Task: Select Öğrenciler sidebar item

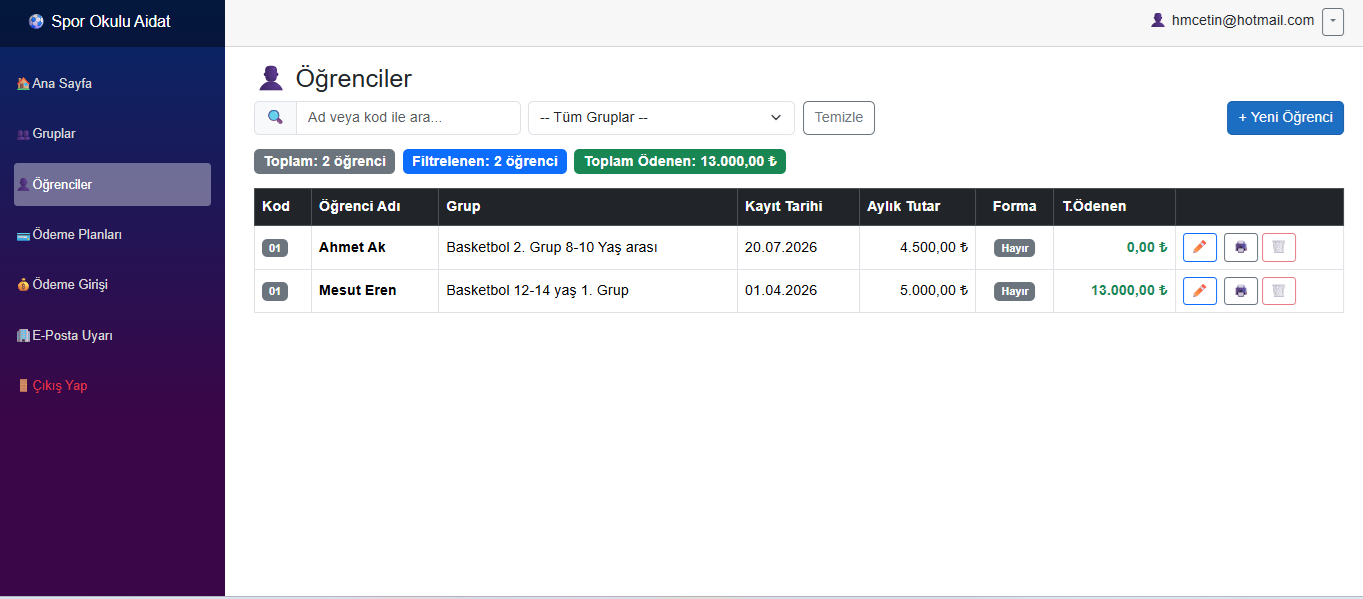Action: tap(112, 185)
